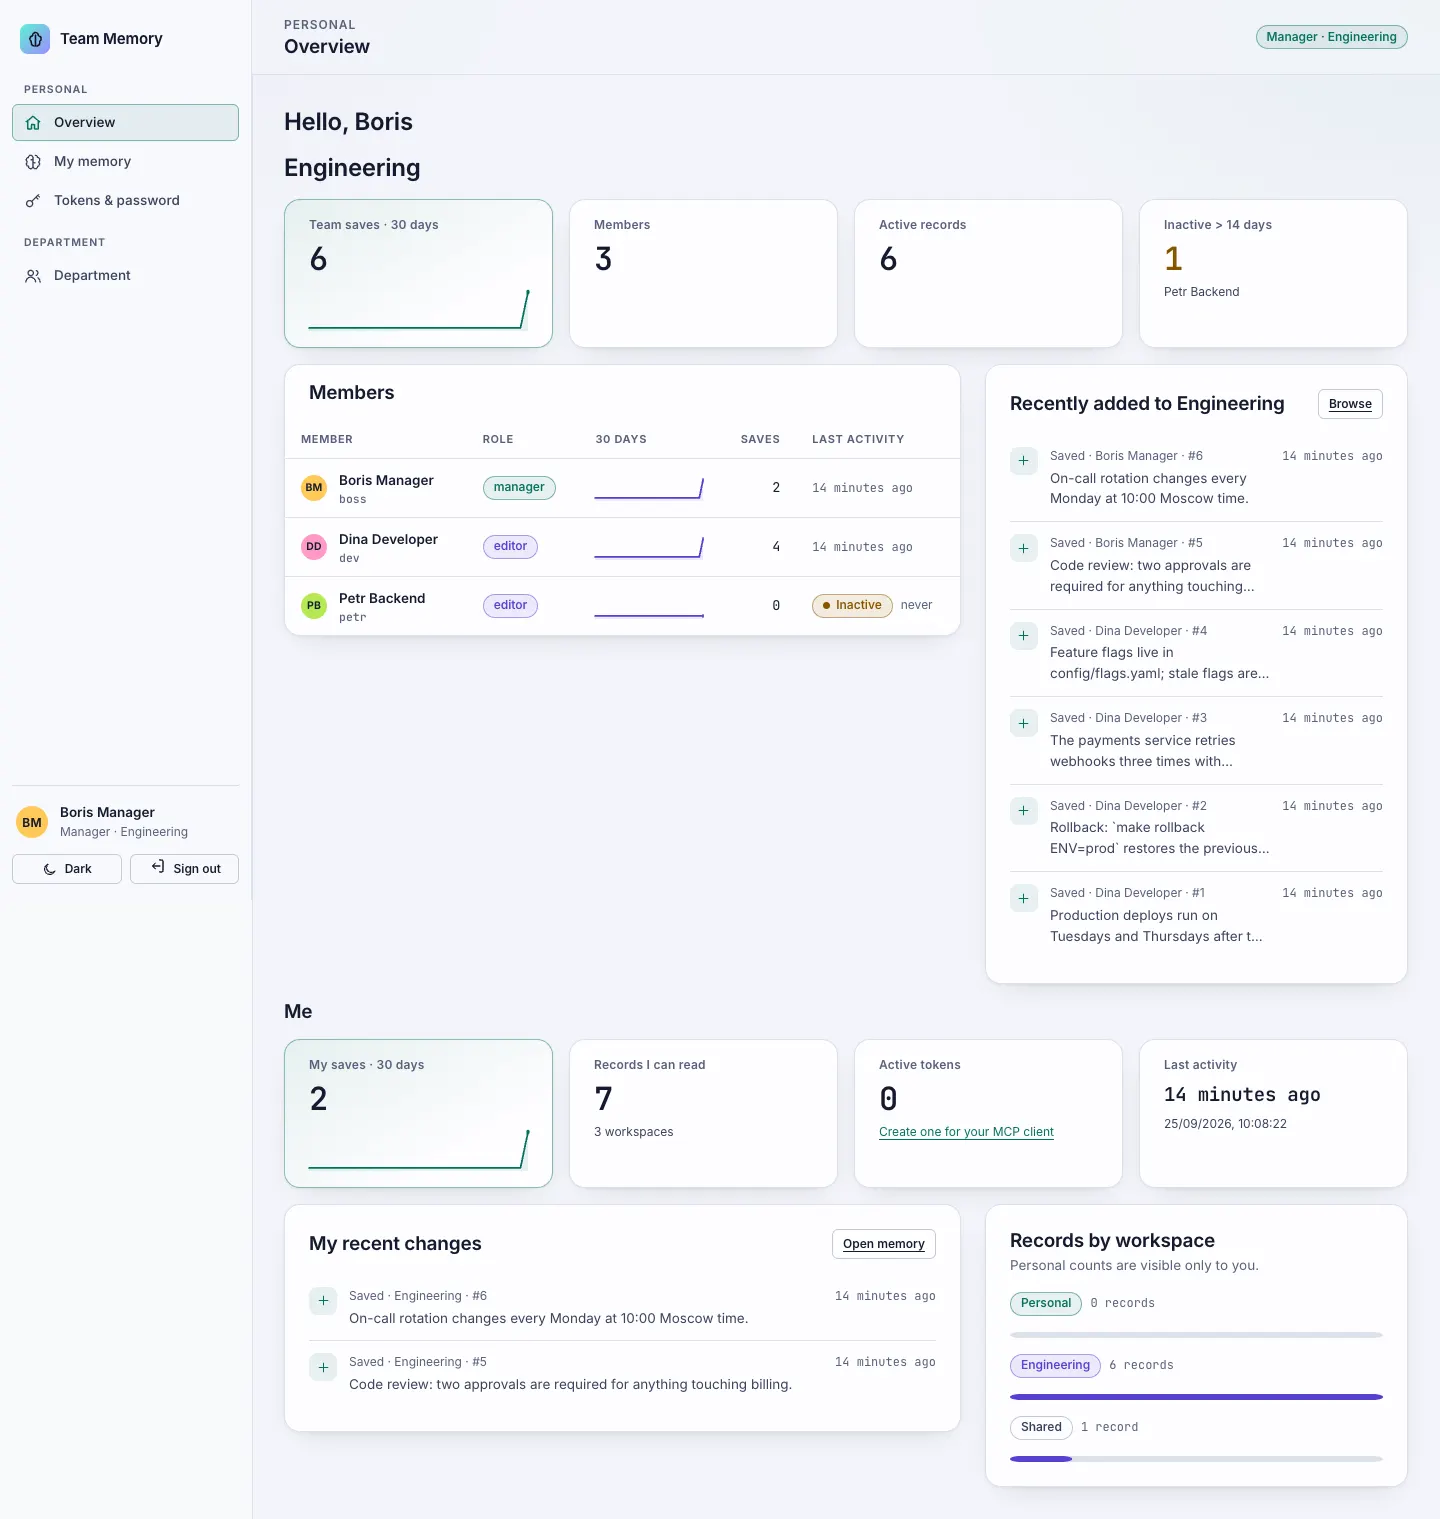
Task: Click the Shared workspace tag
Action: coord(1041,1427)
